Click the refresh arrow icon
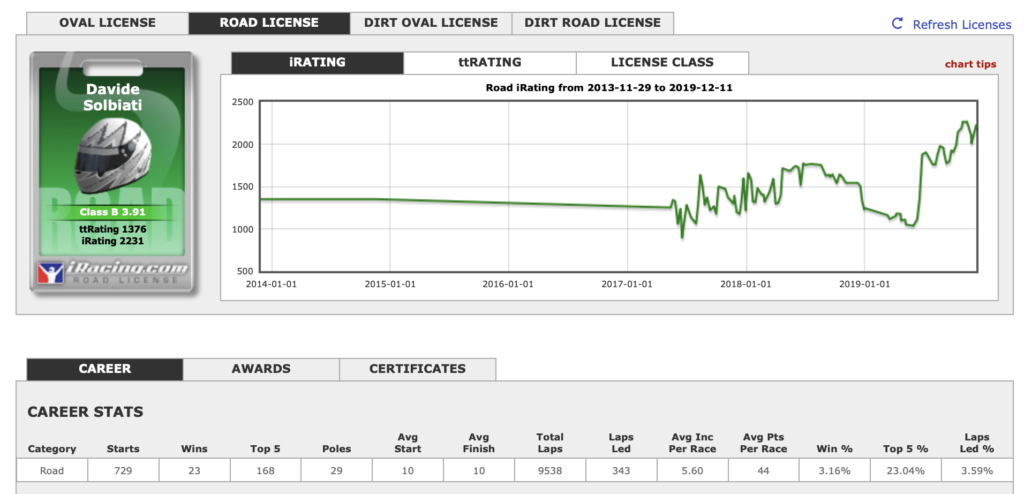The image size is (1024, 494). click(897, 24)
